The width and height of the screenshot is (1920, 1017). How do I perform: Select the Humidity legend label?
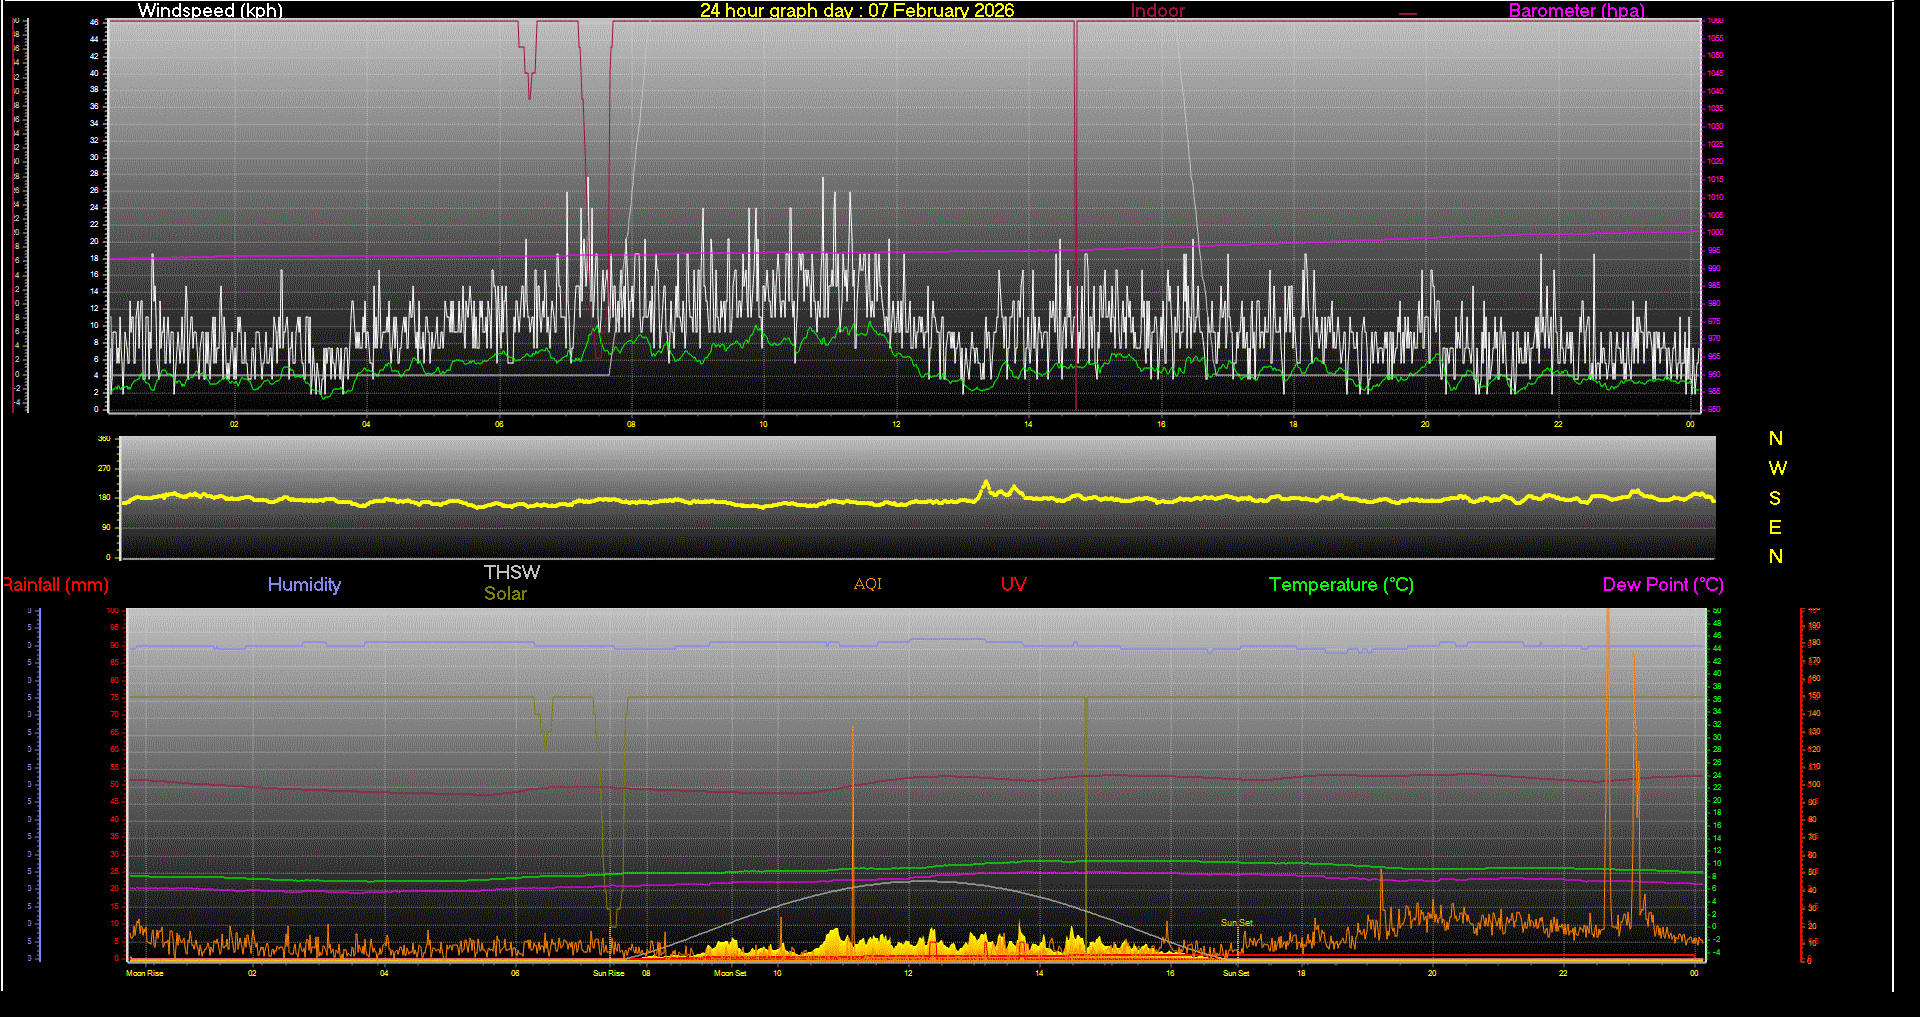[304, 585]
